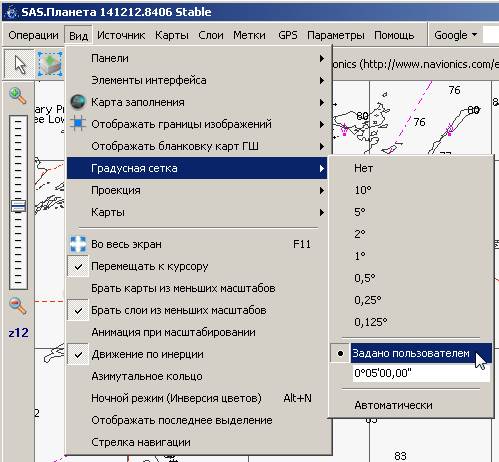Expand Элементы интерфейса submenu
The height and width of the screenshot is (462, 499).
click(x=197, y=80)
